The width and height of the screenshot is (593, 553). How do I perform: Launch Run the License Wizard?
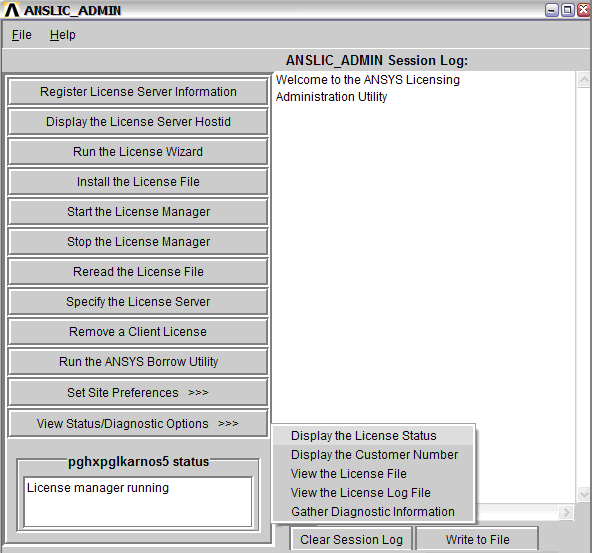[x=138, y=151]
